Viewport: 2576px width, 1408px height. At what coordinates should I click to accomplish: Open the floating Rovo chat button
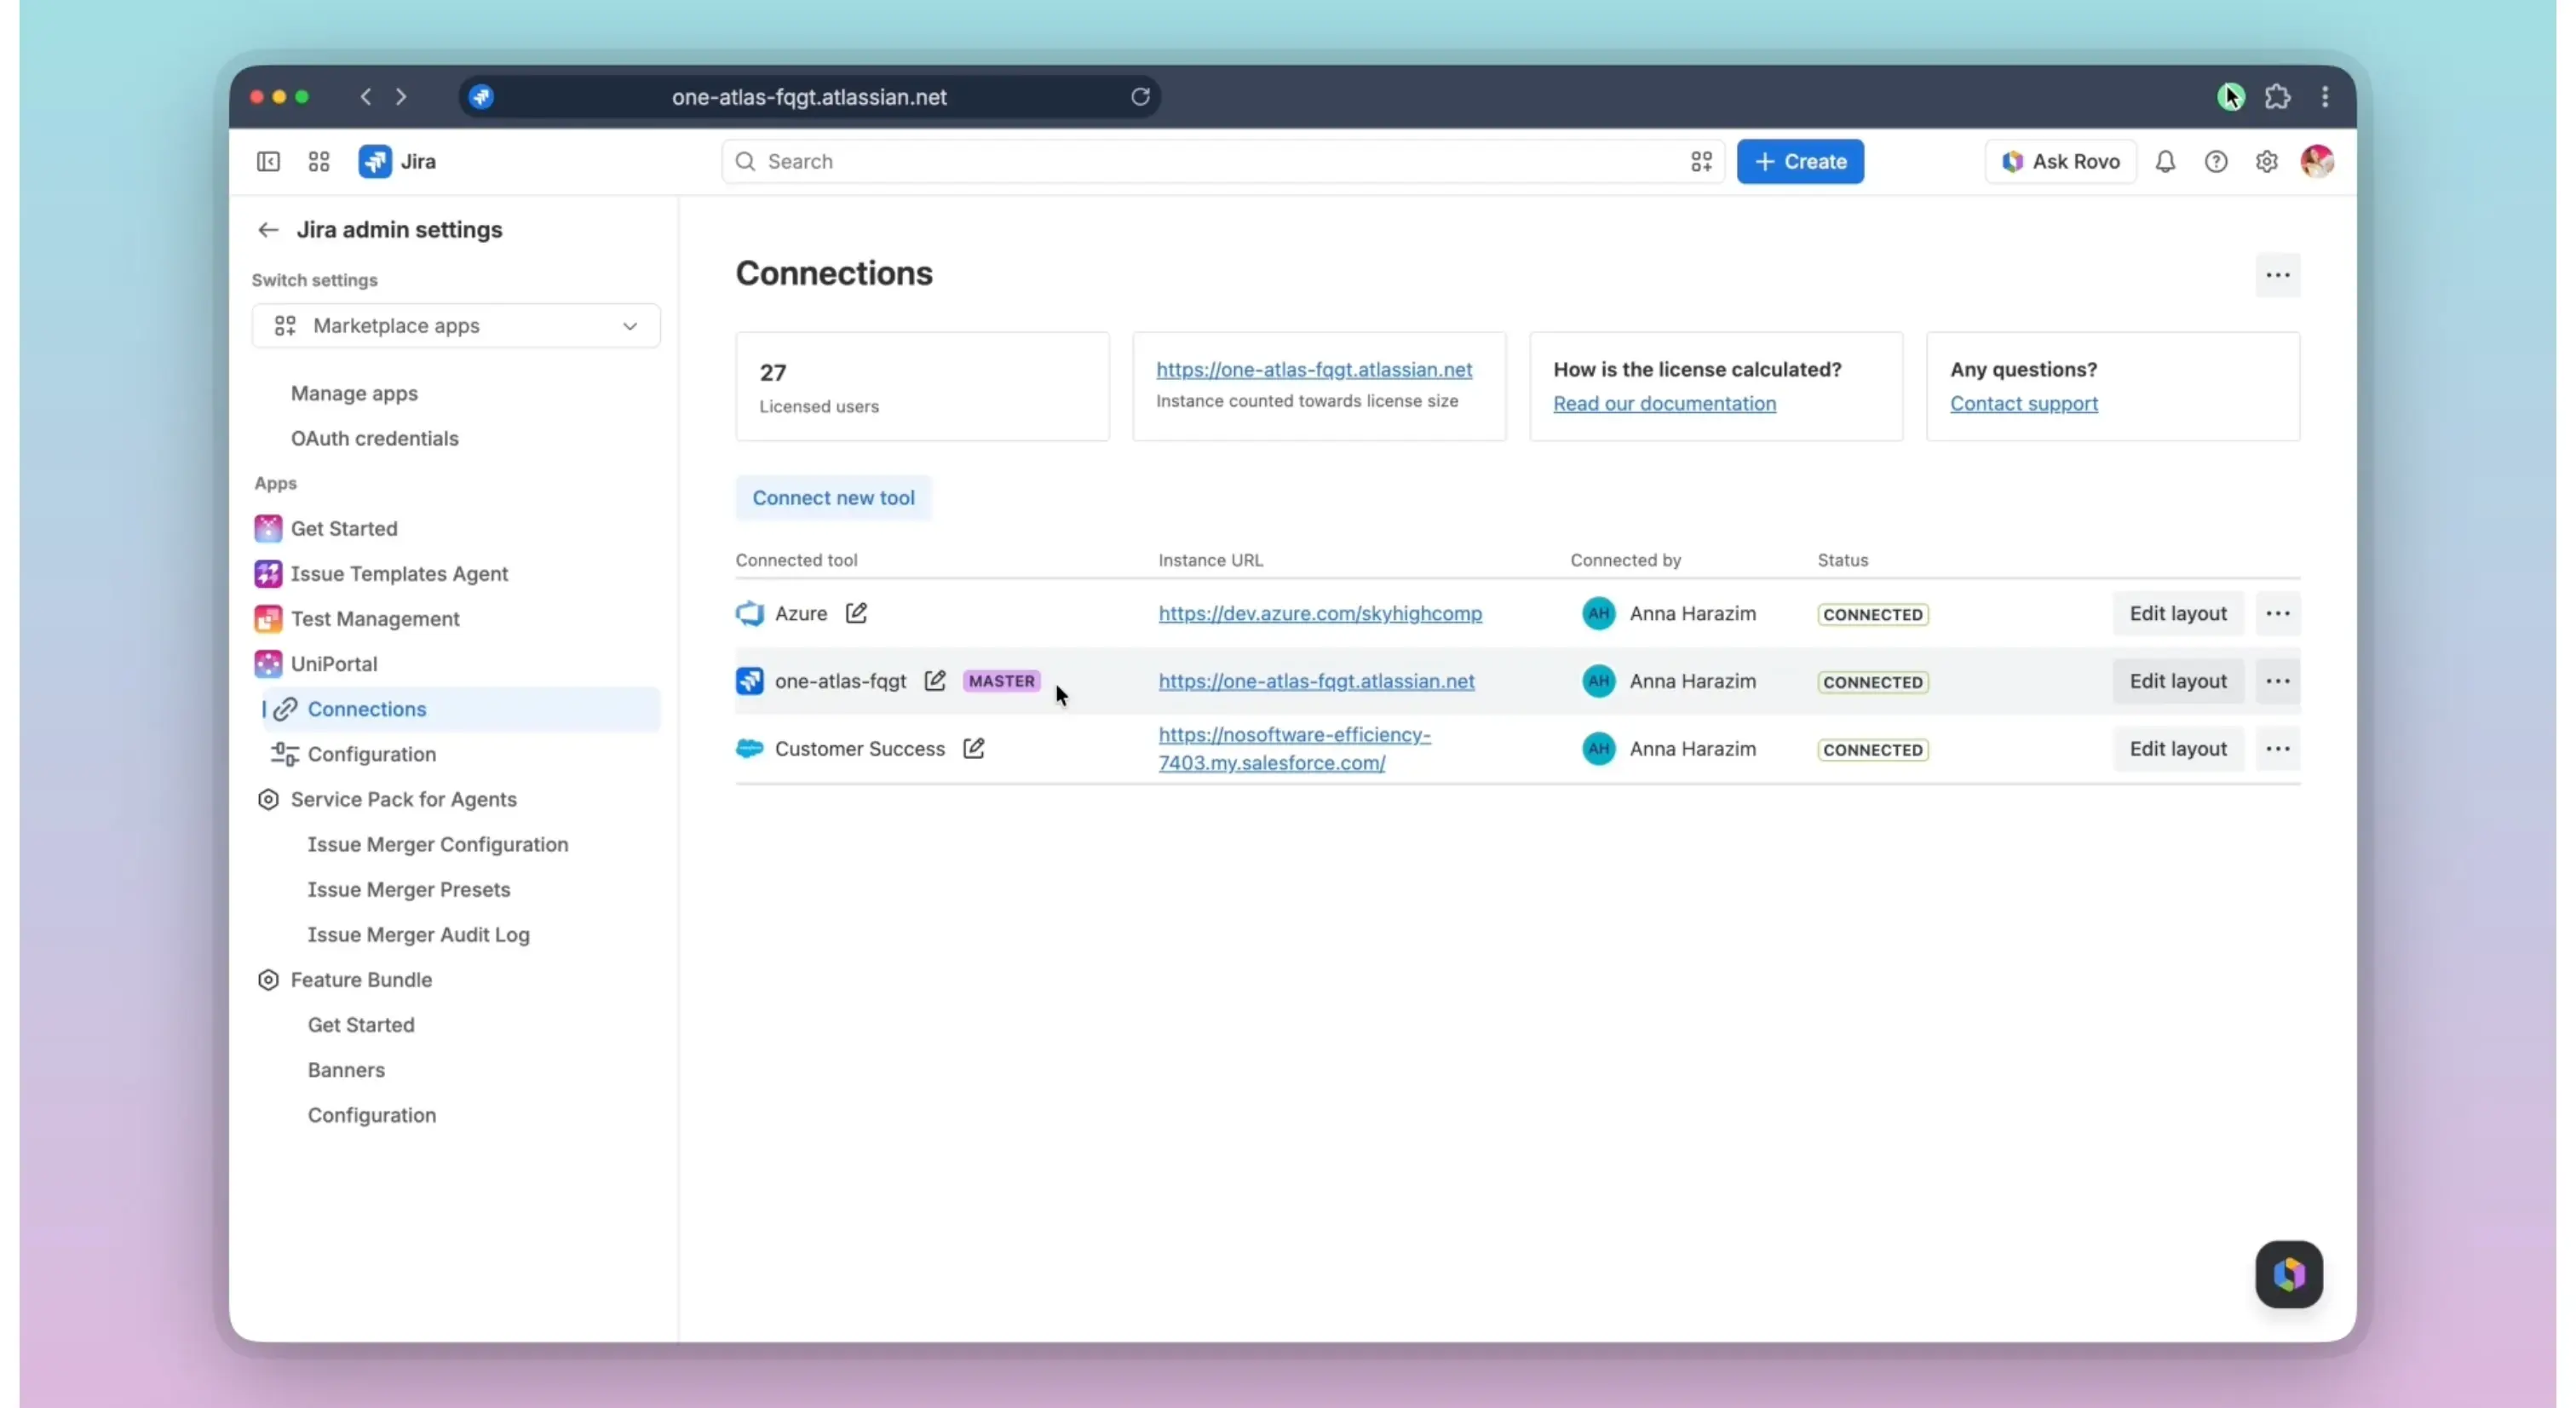point(2289,1274)
